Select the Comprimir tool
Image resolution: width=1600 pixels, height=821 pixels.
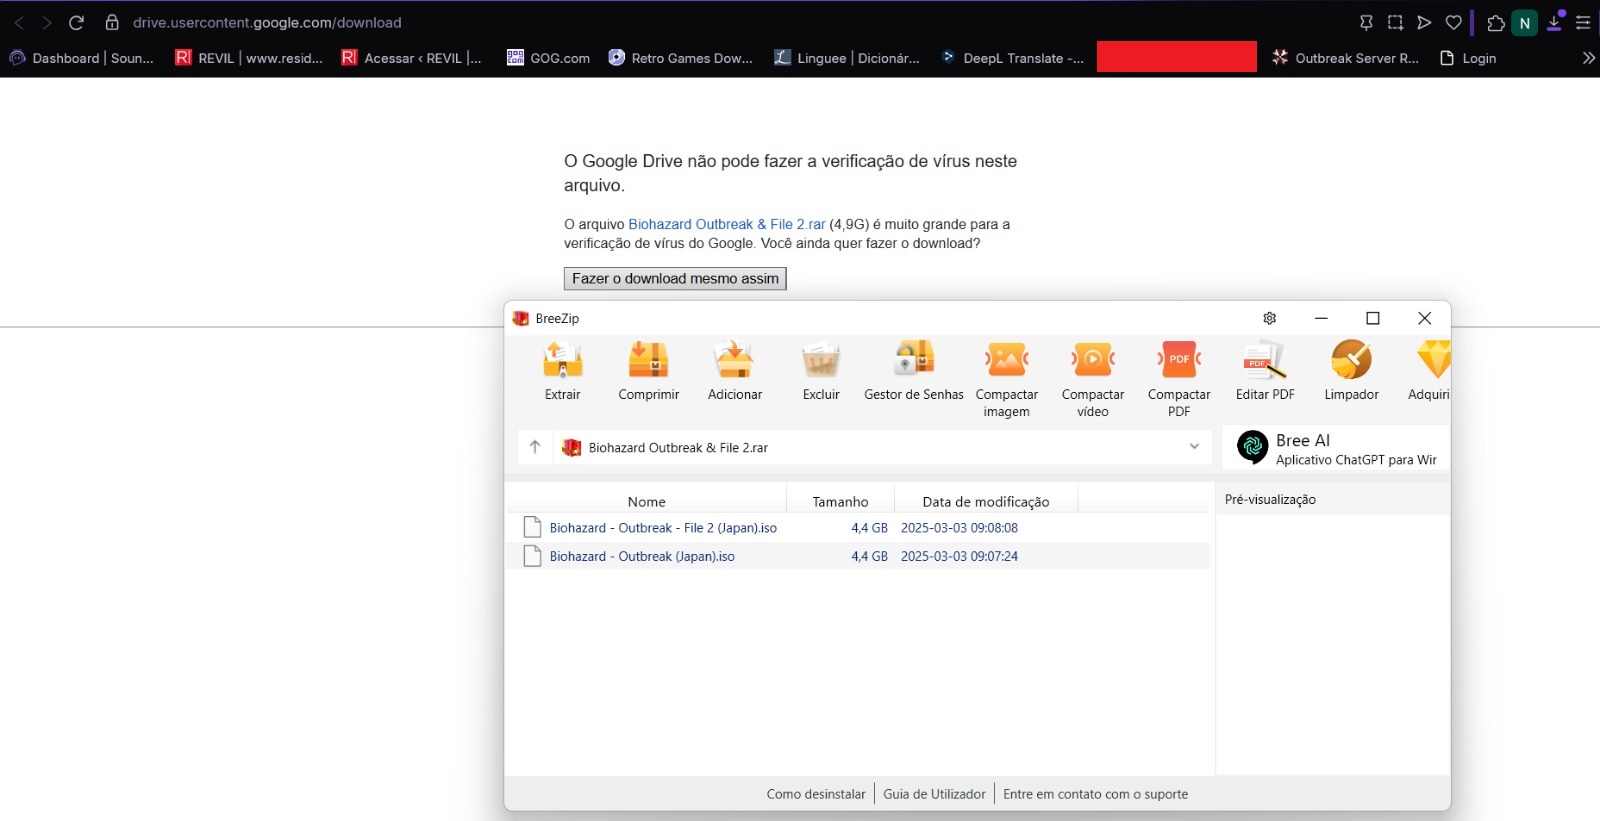[x=648, y=361]
